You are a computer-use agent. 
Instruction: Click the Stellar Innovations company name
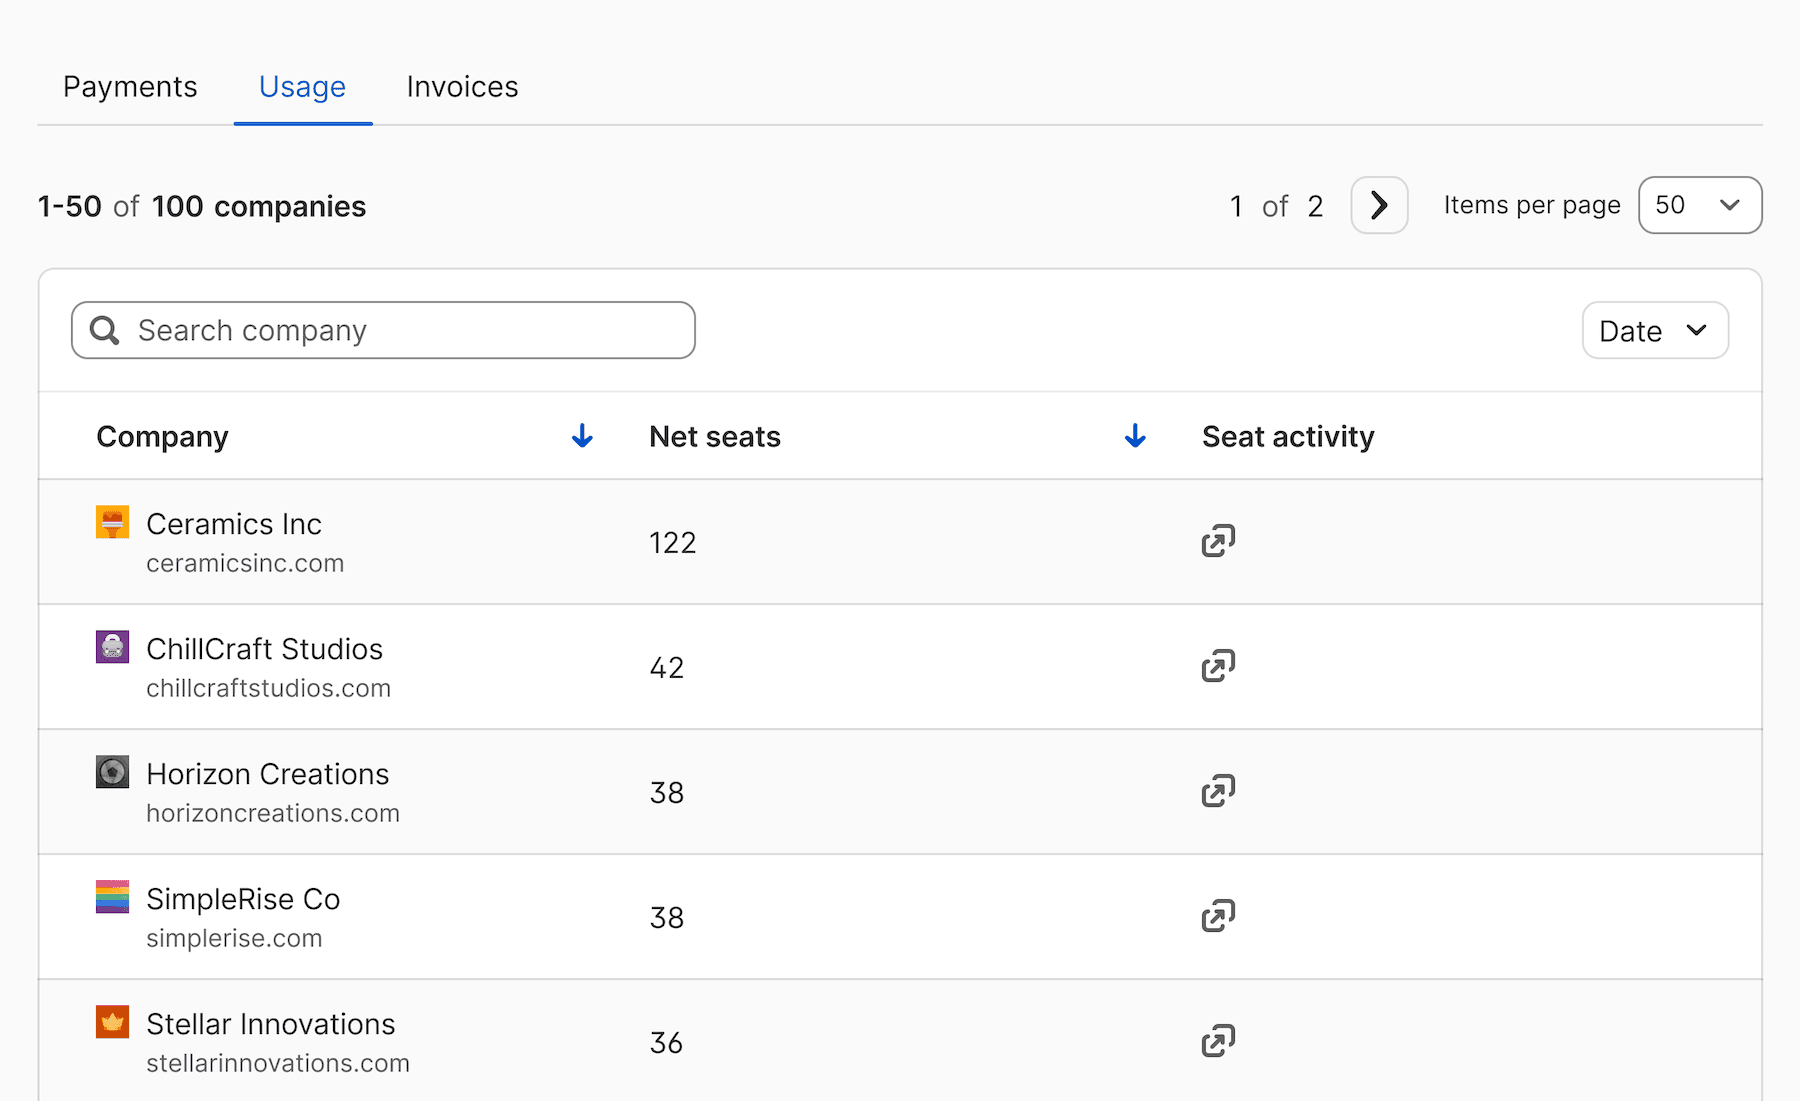pos(271,1024)
